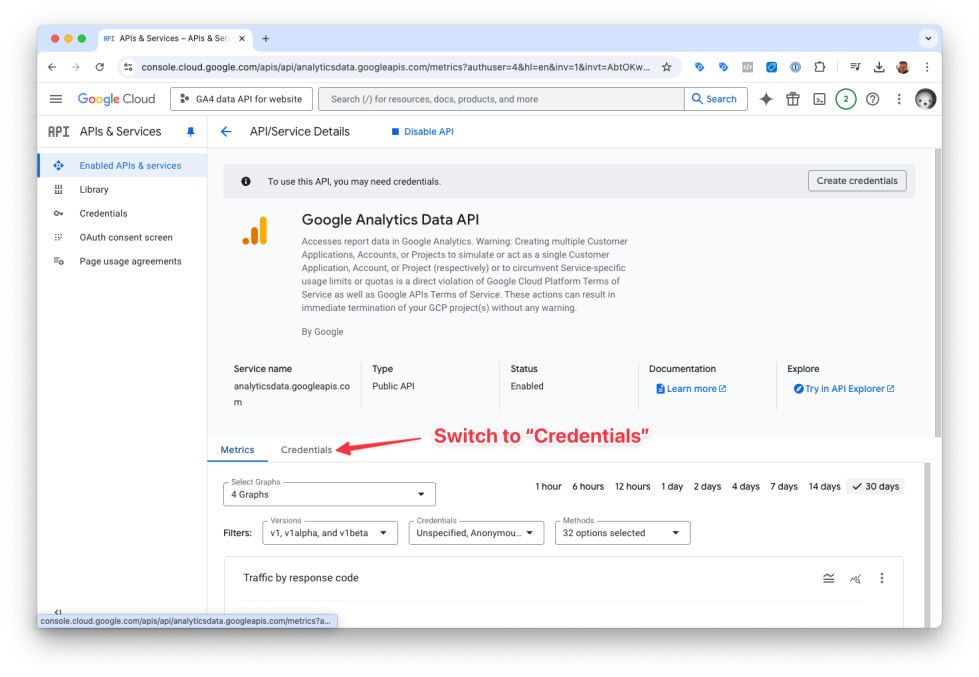The height and width of the screenshot is (677, 979).
Task: Open Chrome three-dot menu
Action: 927,67
